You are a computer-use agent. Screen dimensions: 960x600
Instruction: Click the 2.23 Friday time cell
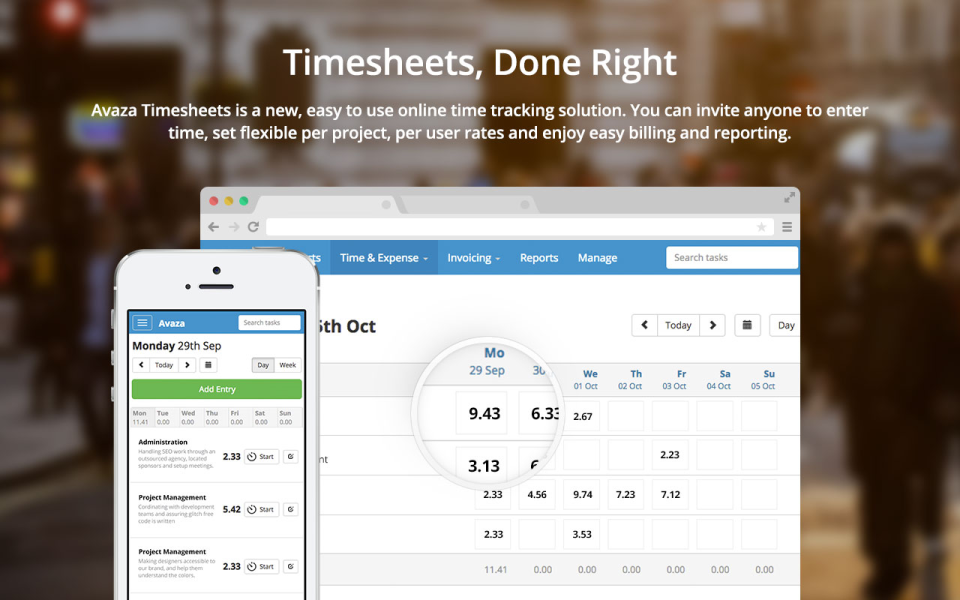click(x=670, y=455)
